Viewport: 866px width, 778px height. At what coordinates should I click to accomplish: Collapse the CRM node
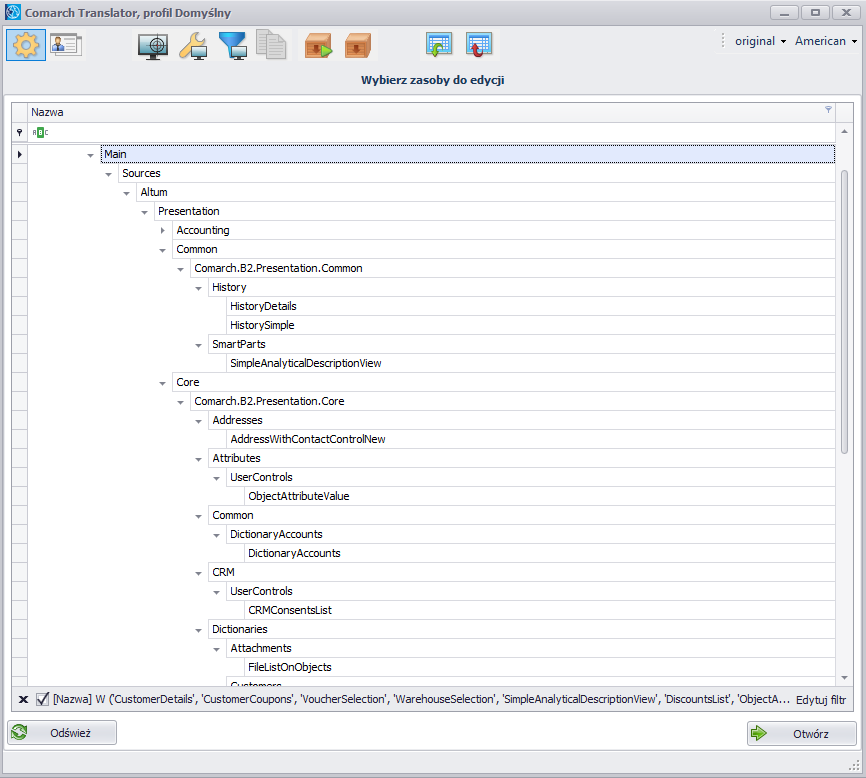tap(198, 573)
